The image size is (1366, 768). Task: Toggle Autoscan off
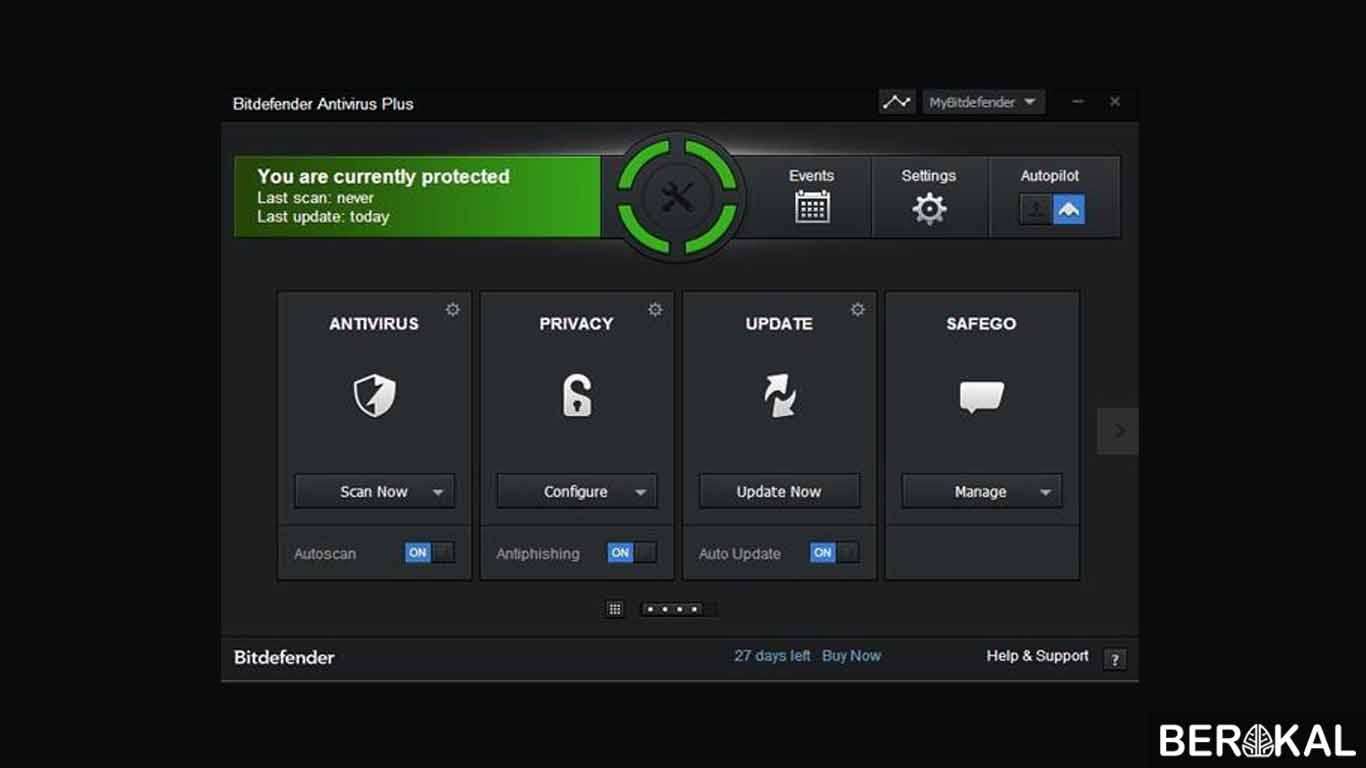pyautogui.click(x=429, y=552)
